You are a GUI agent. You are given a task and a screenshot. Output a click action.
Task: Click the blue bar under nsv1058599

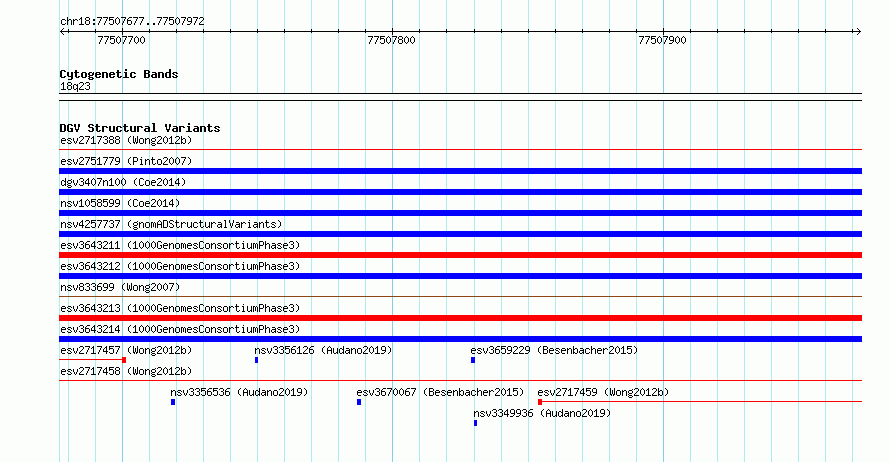click(x=460, y=213)
